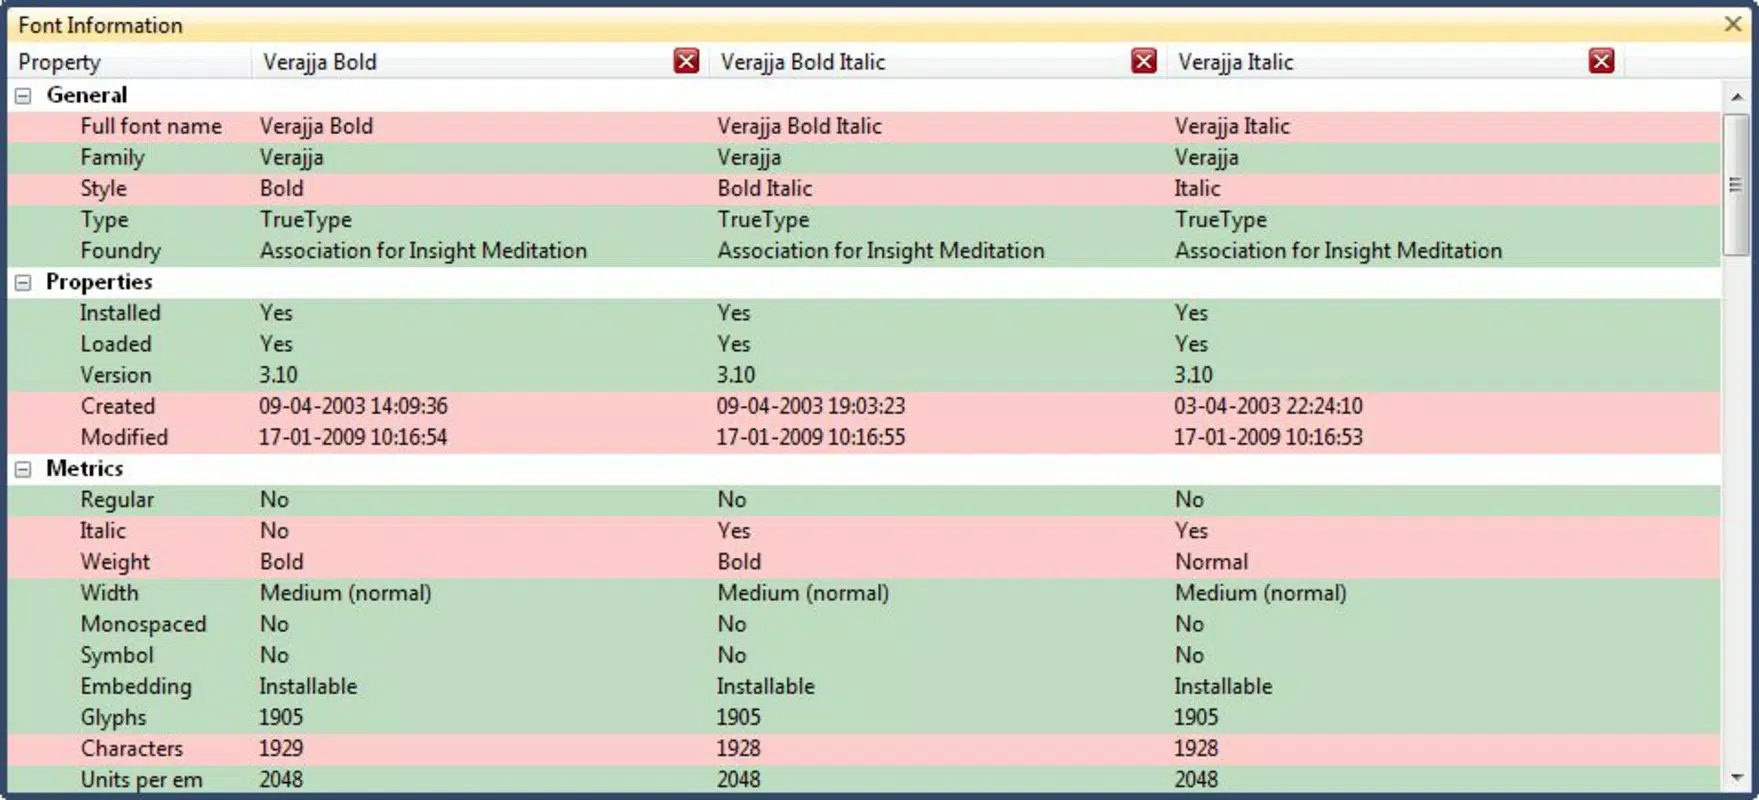Click the vertical scrollbar thumb
1759x800 pixels.
1736,184
